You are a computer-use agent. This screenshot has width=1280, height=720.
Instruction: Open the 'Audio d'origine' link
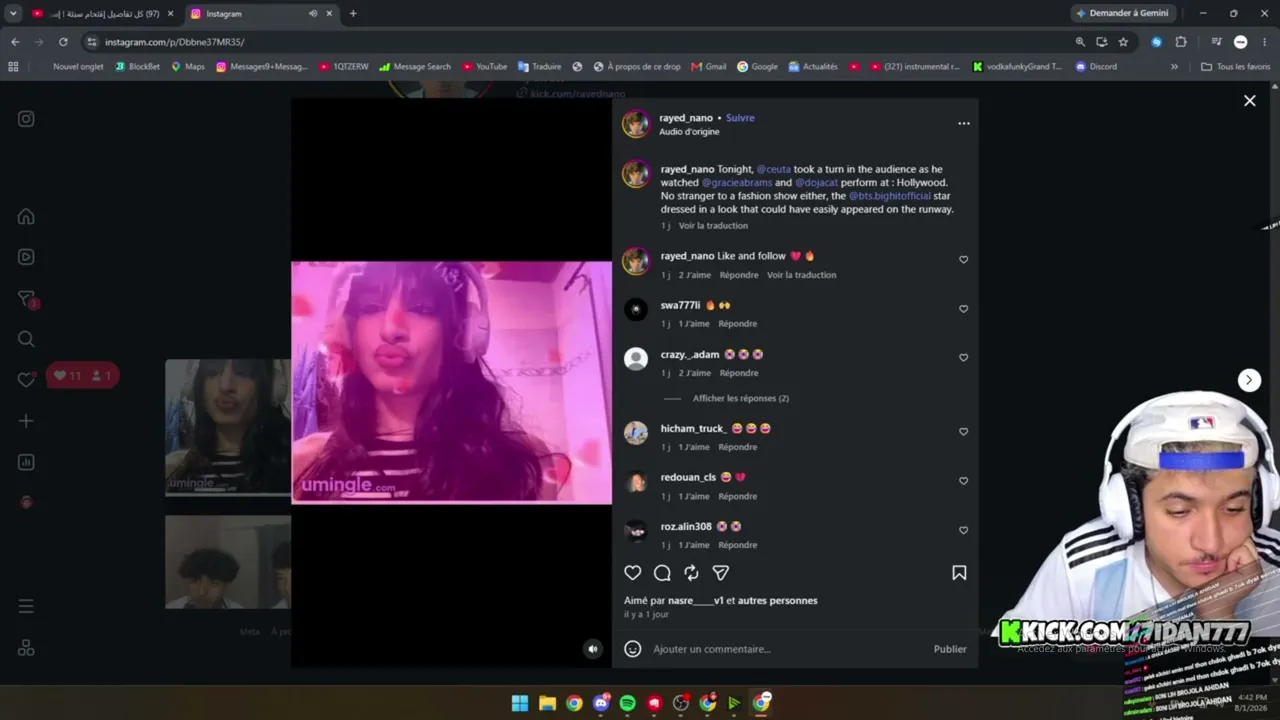point(689,132)
